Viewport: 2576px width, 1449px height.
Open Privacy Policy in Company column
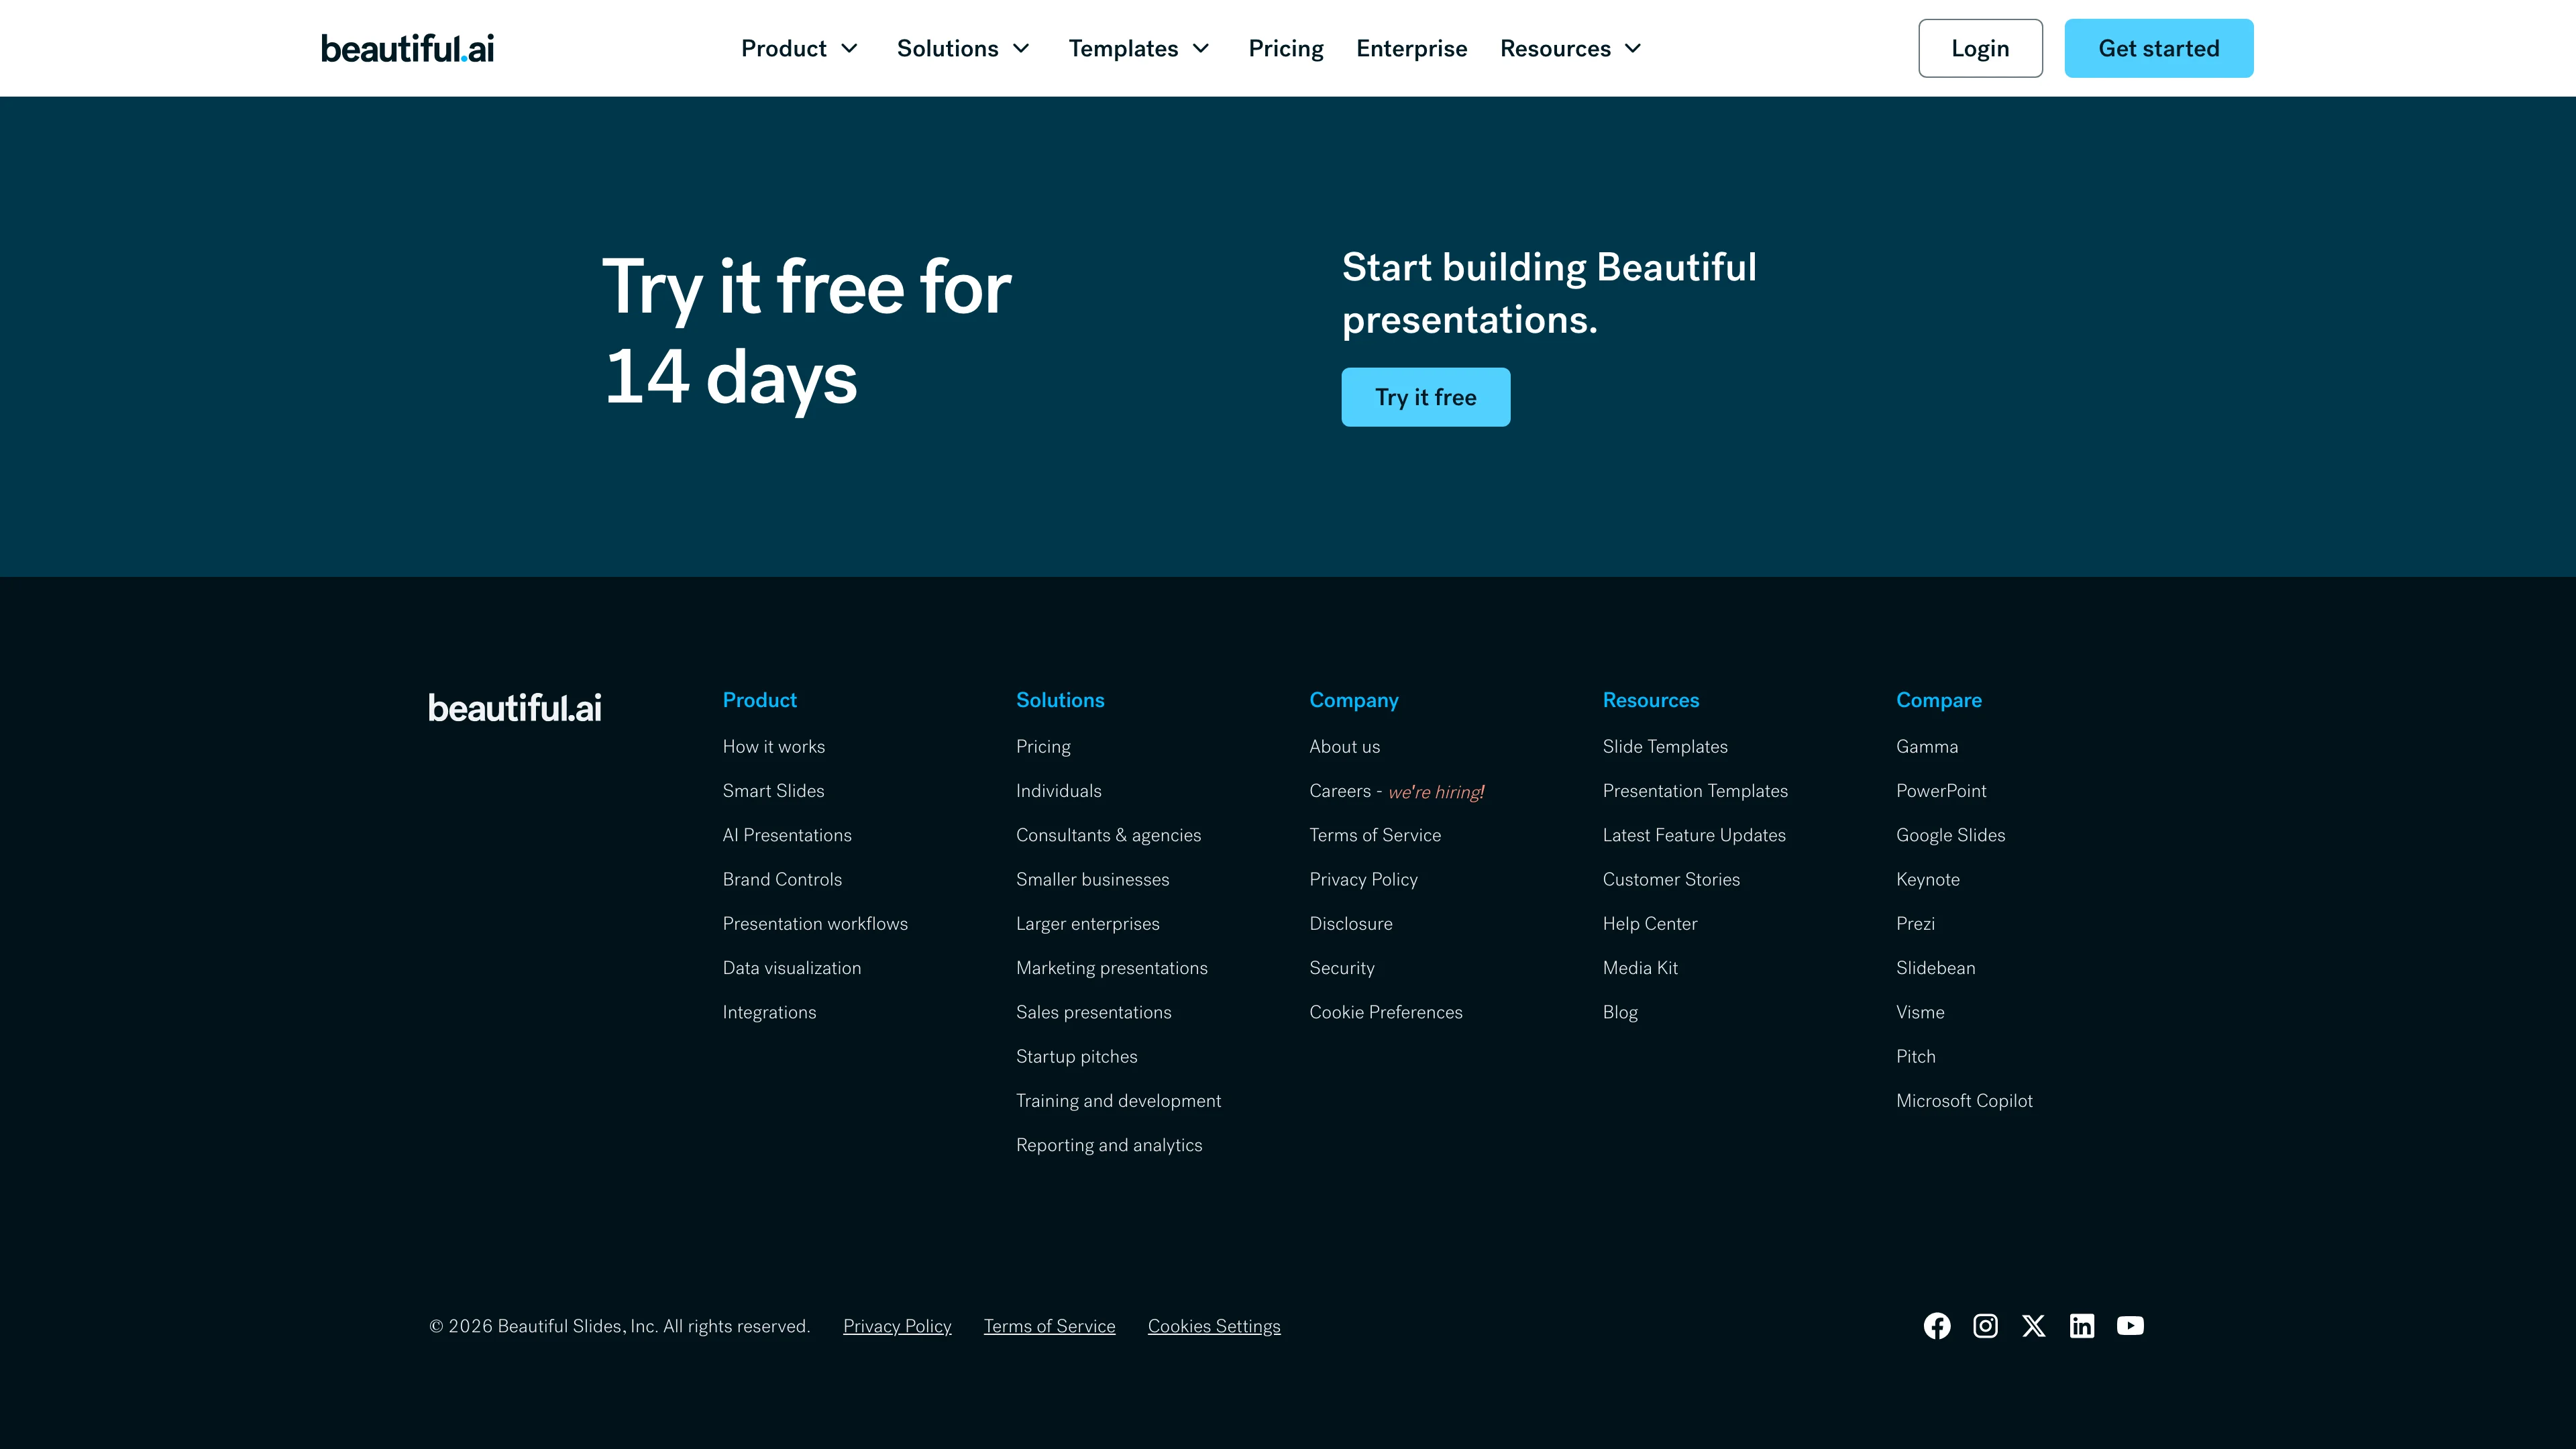click(x=1364, y=880)
